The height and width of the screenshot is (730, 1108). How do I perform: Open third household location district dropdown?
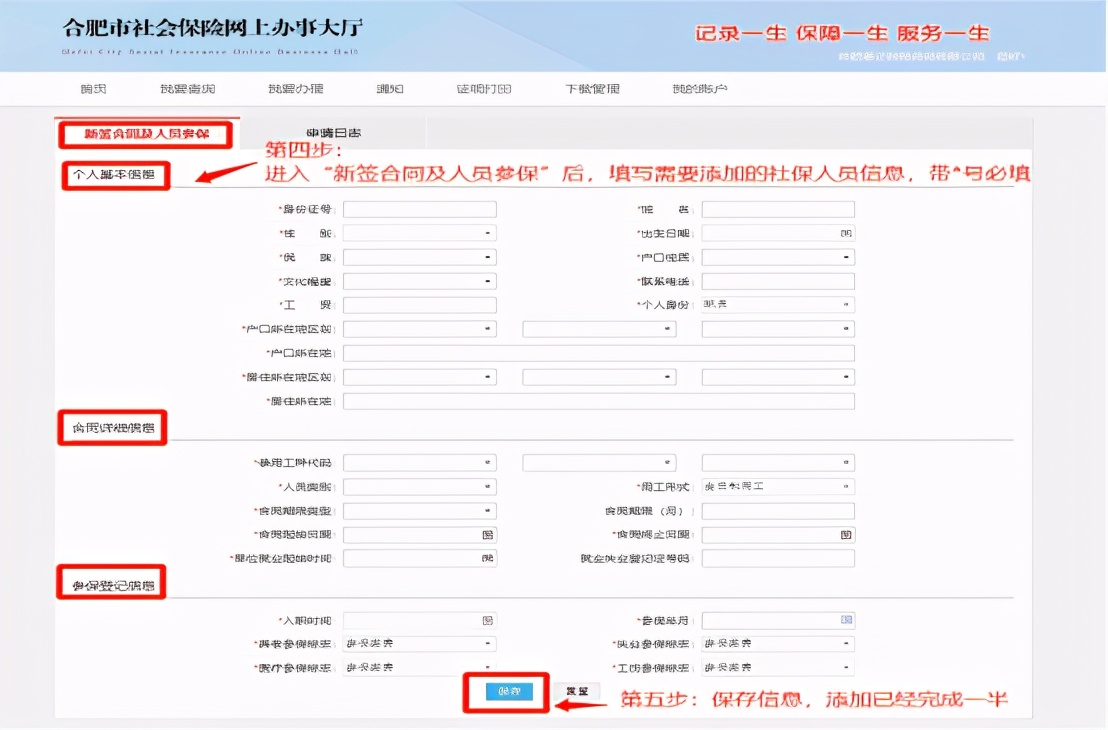coord(778,329)
